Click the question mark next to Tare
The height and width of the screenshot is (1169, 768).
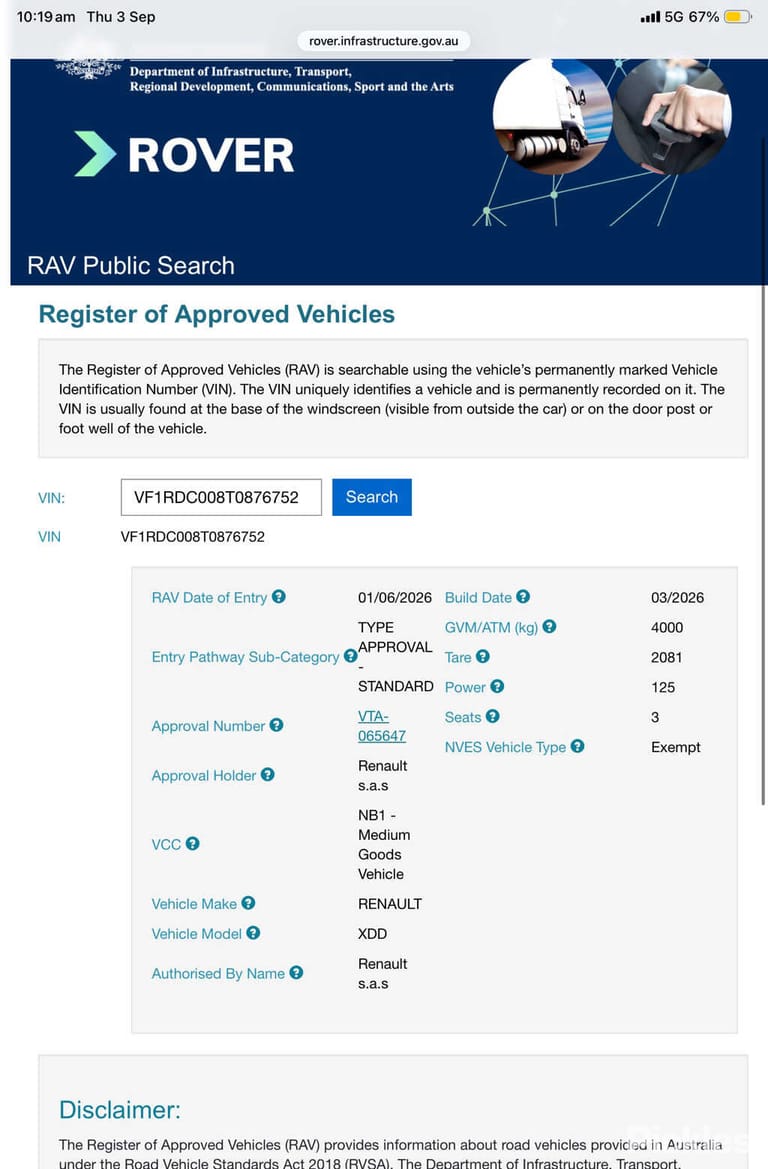483,656
